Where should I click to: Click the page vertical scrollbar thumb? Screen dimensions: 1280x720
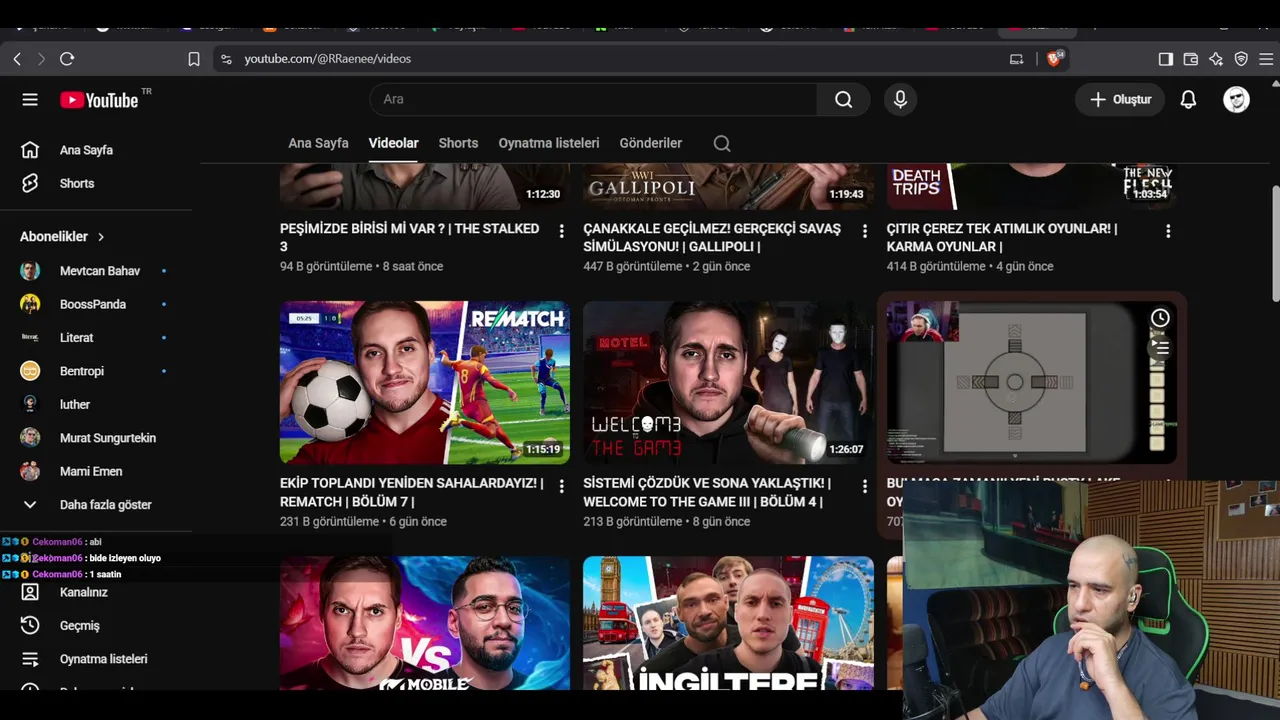1275,243
